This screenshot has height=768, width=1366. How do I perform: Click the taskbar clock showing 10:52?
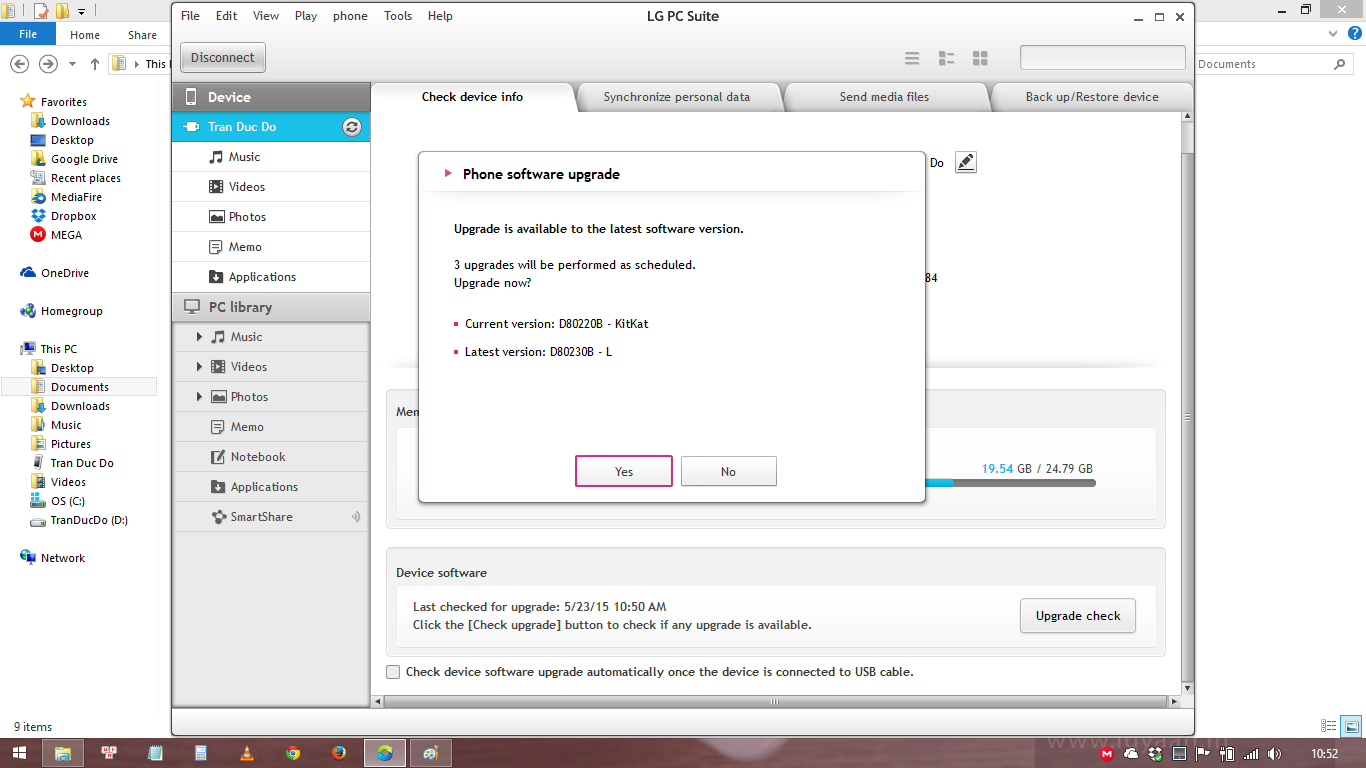[1324, 753]
